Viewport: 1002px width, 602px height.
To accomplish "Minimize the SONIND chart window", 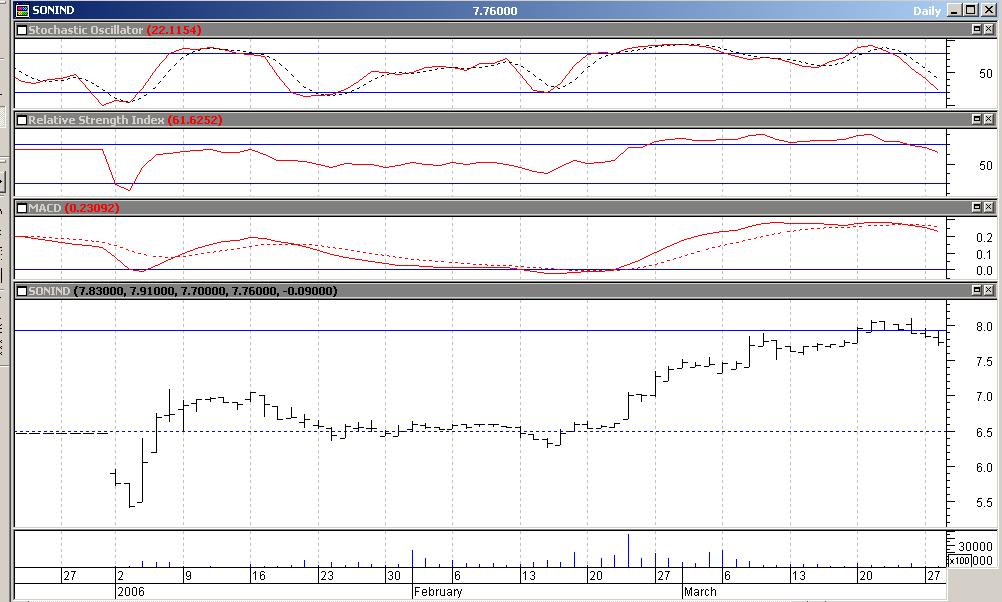I will pyautogui.click(x=955, y=10).
